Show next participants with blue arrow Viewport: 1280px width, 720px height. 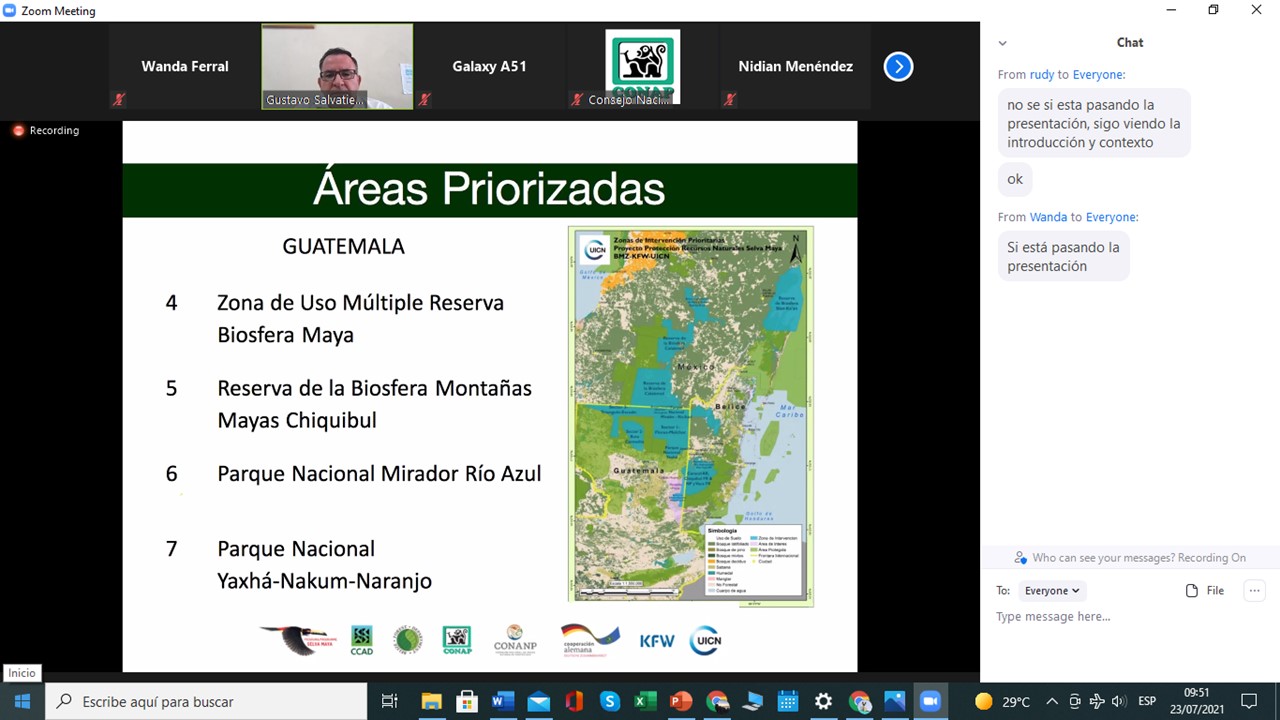pyautogui.click(x=898, y=67)
